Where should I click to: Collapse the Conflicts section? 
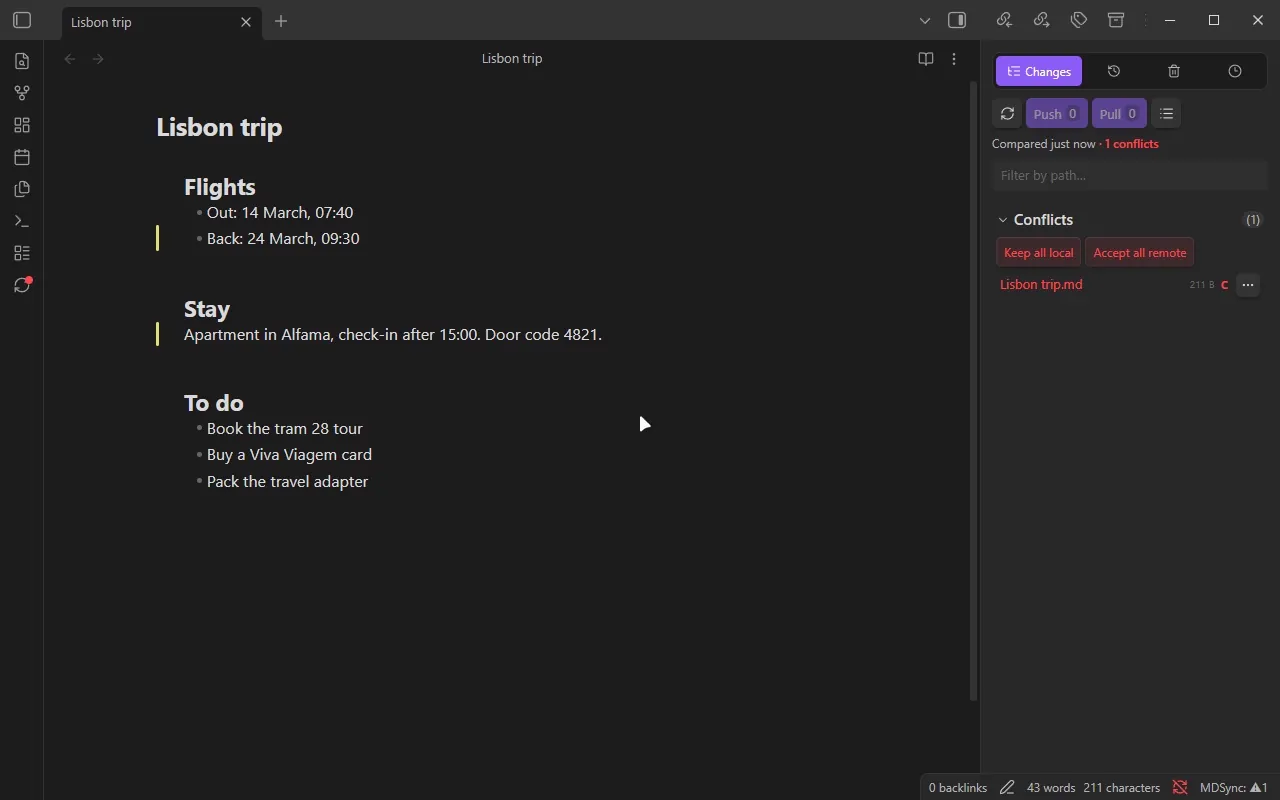click(1003, 220)
